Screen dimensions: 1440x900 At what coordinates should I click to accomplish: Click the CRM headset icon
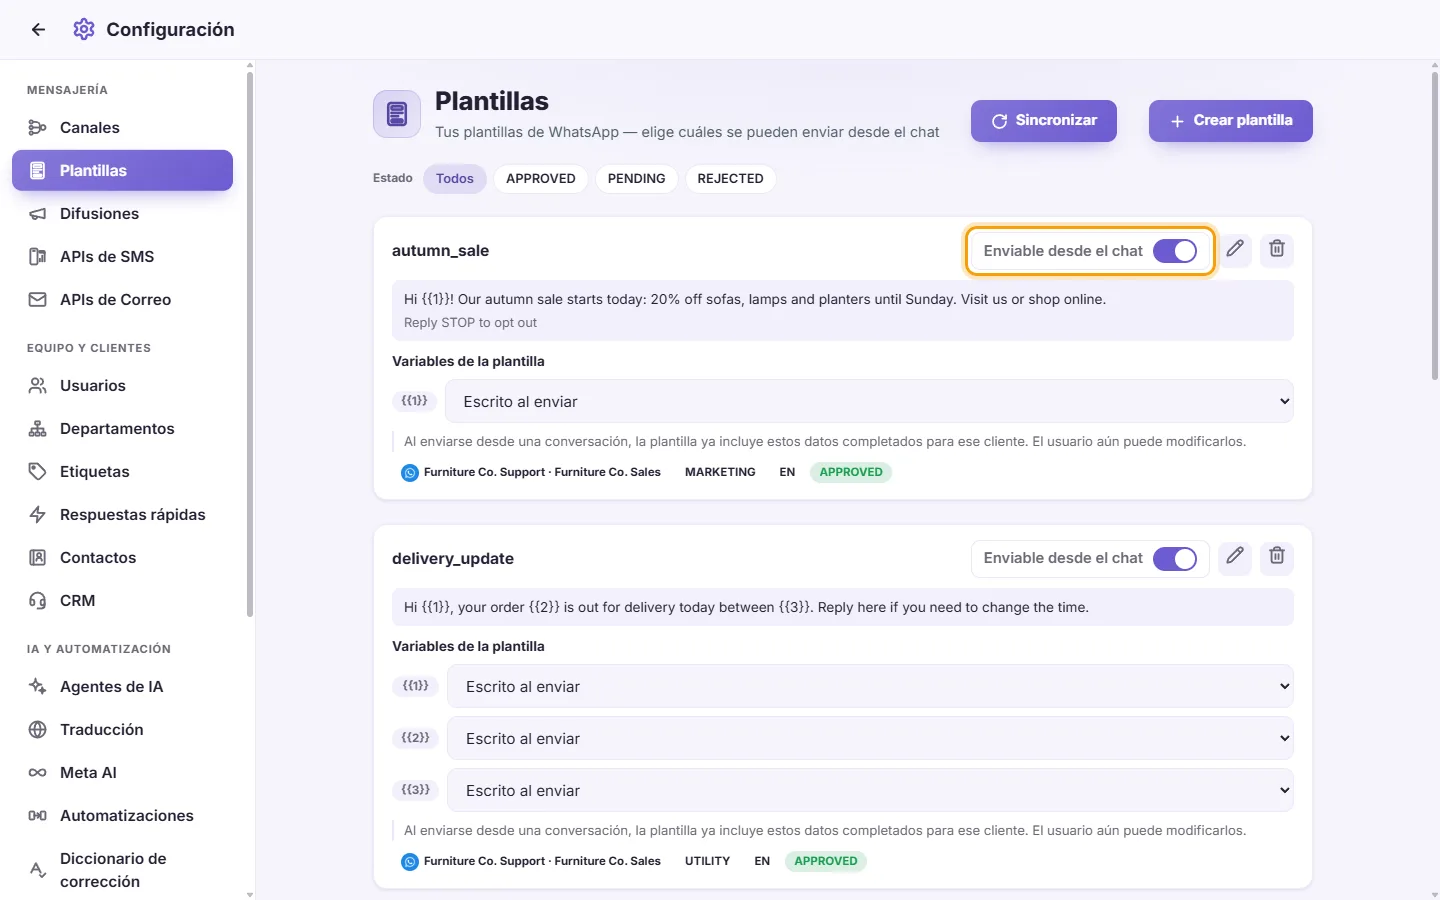(x=38, y=601)
